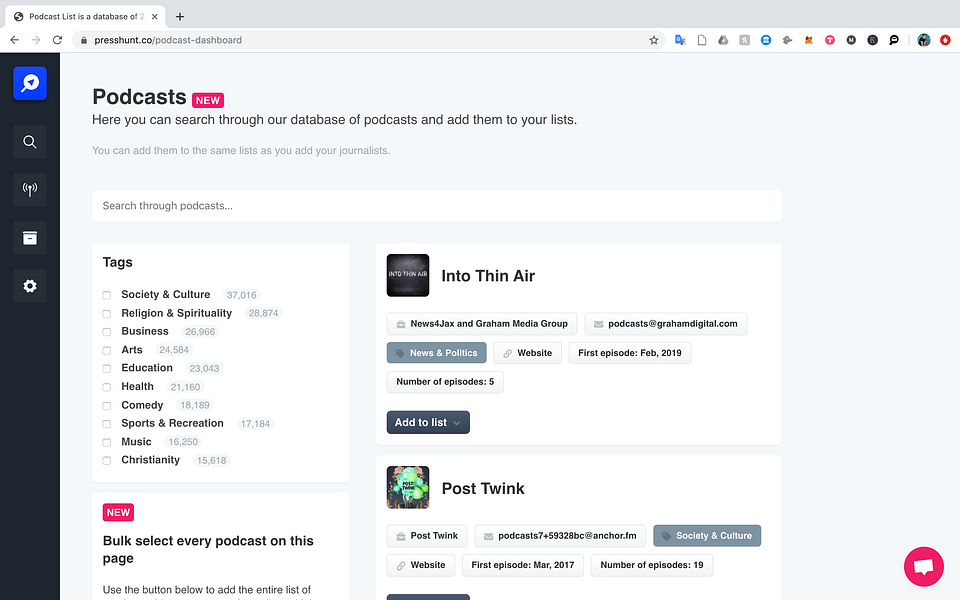Click podcasts7+59328bc@anchor.fm email button

point(560,536)
